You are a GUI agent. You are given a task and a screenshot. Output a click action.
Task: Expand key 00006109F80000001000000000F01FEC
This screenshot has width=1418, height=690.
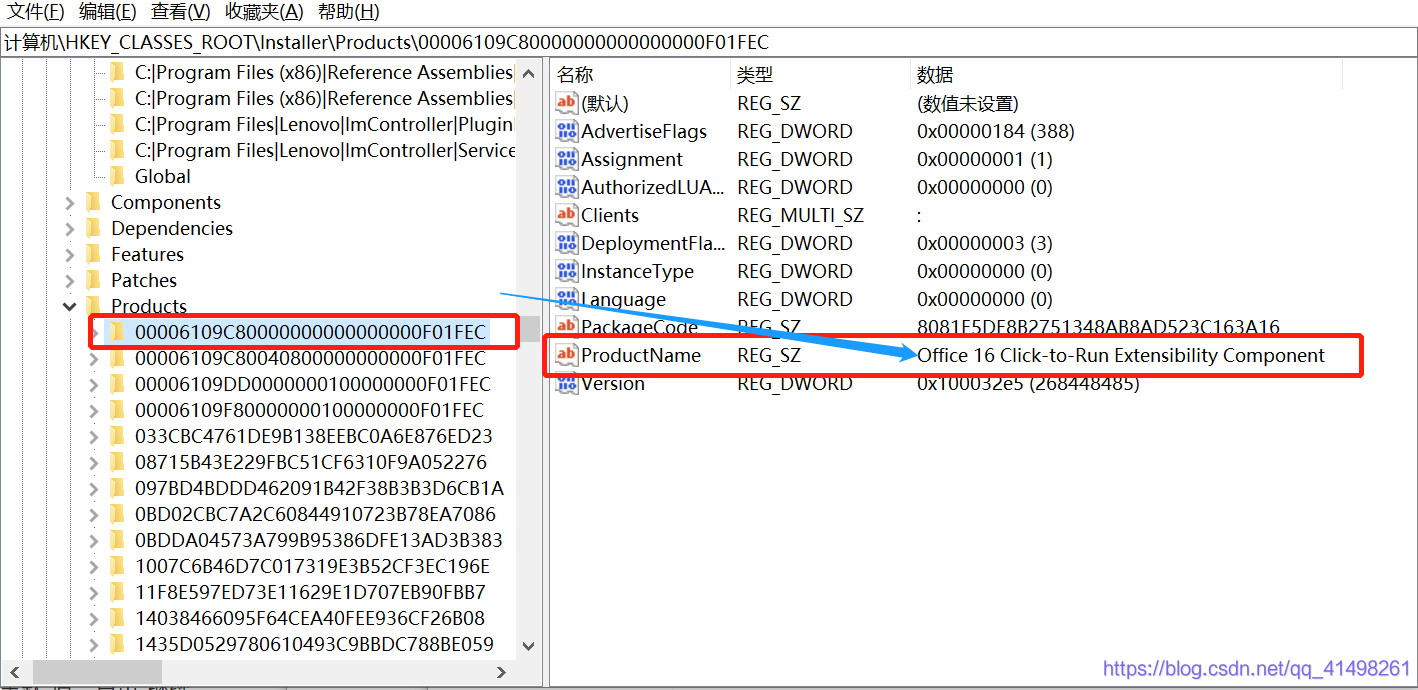(94, 410)
